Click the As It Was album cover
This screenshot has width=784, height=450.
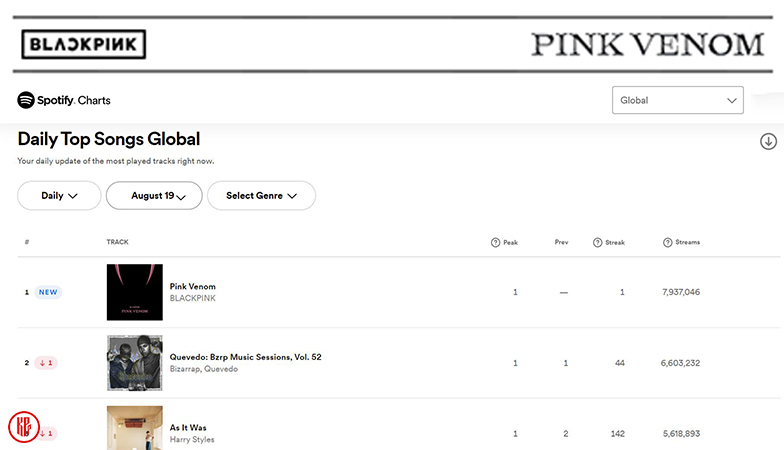134,428
